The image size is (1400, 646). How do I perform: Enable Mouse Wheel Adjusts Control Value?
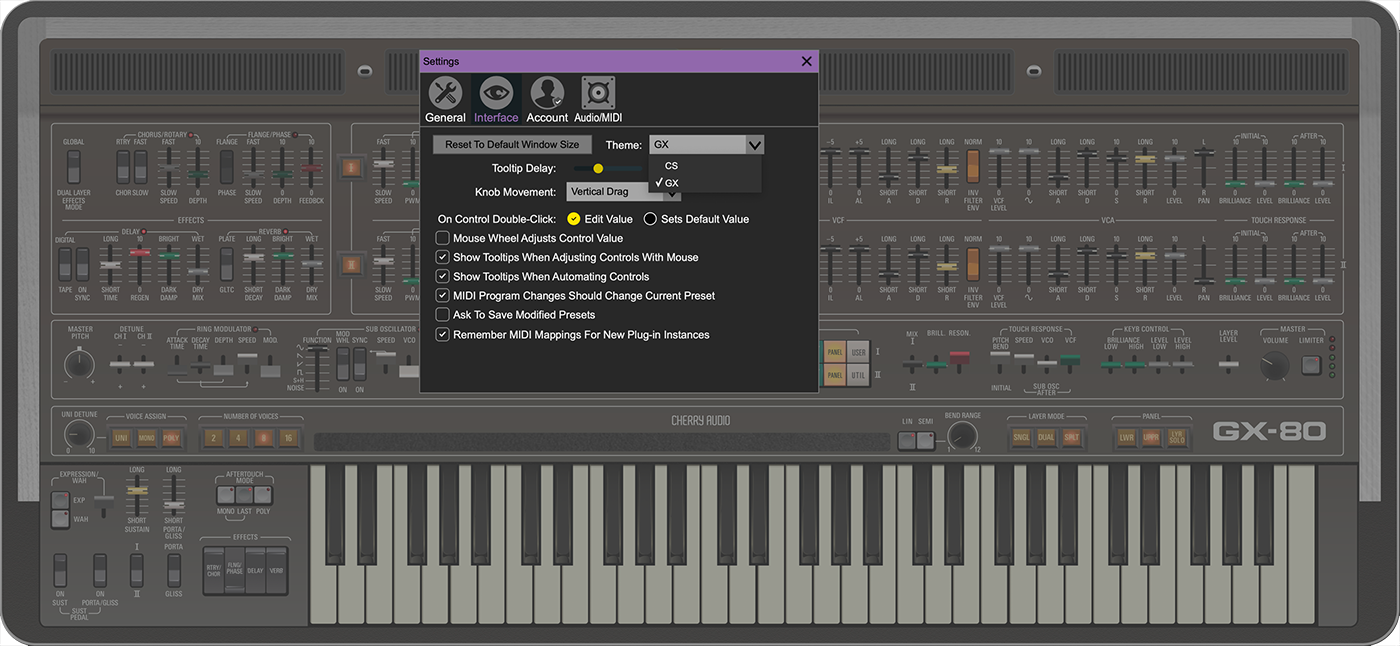(x=442, y=238)
